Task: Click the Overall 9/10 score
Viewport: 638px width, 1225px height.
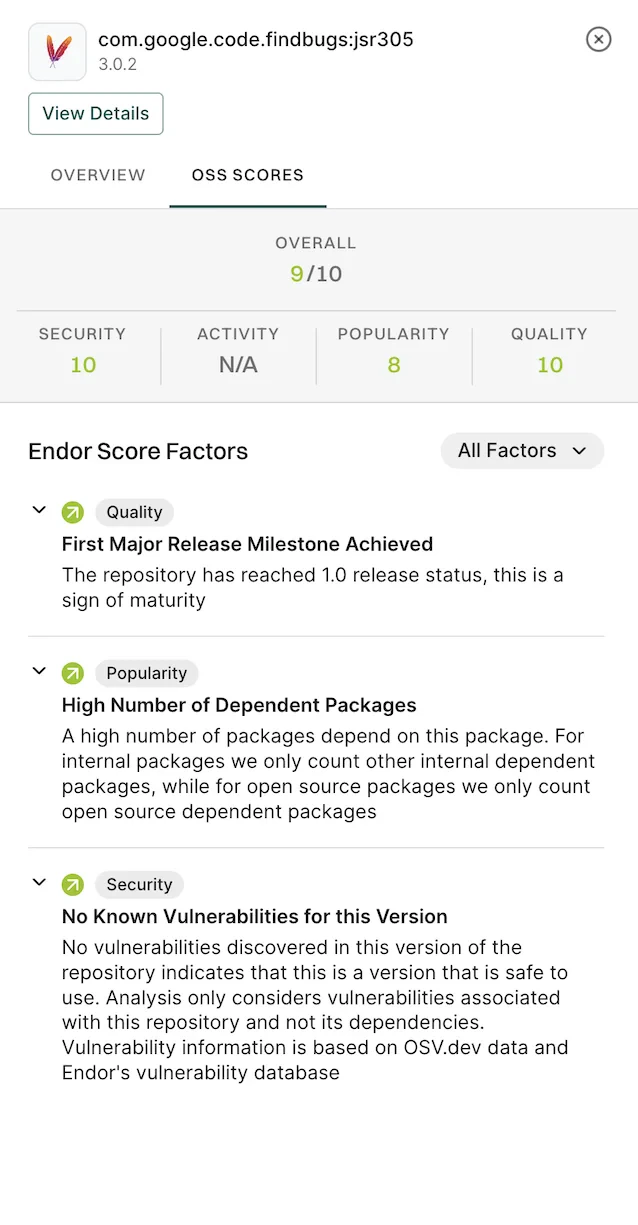Action: click(315, 273)
